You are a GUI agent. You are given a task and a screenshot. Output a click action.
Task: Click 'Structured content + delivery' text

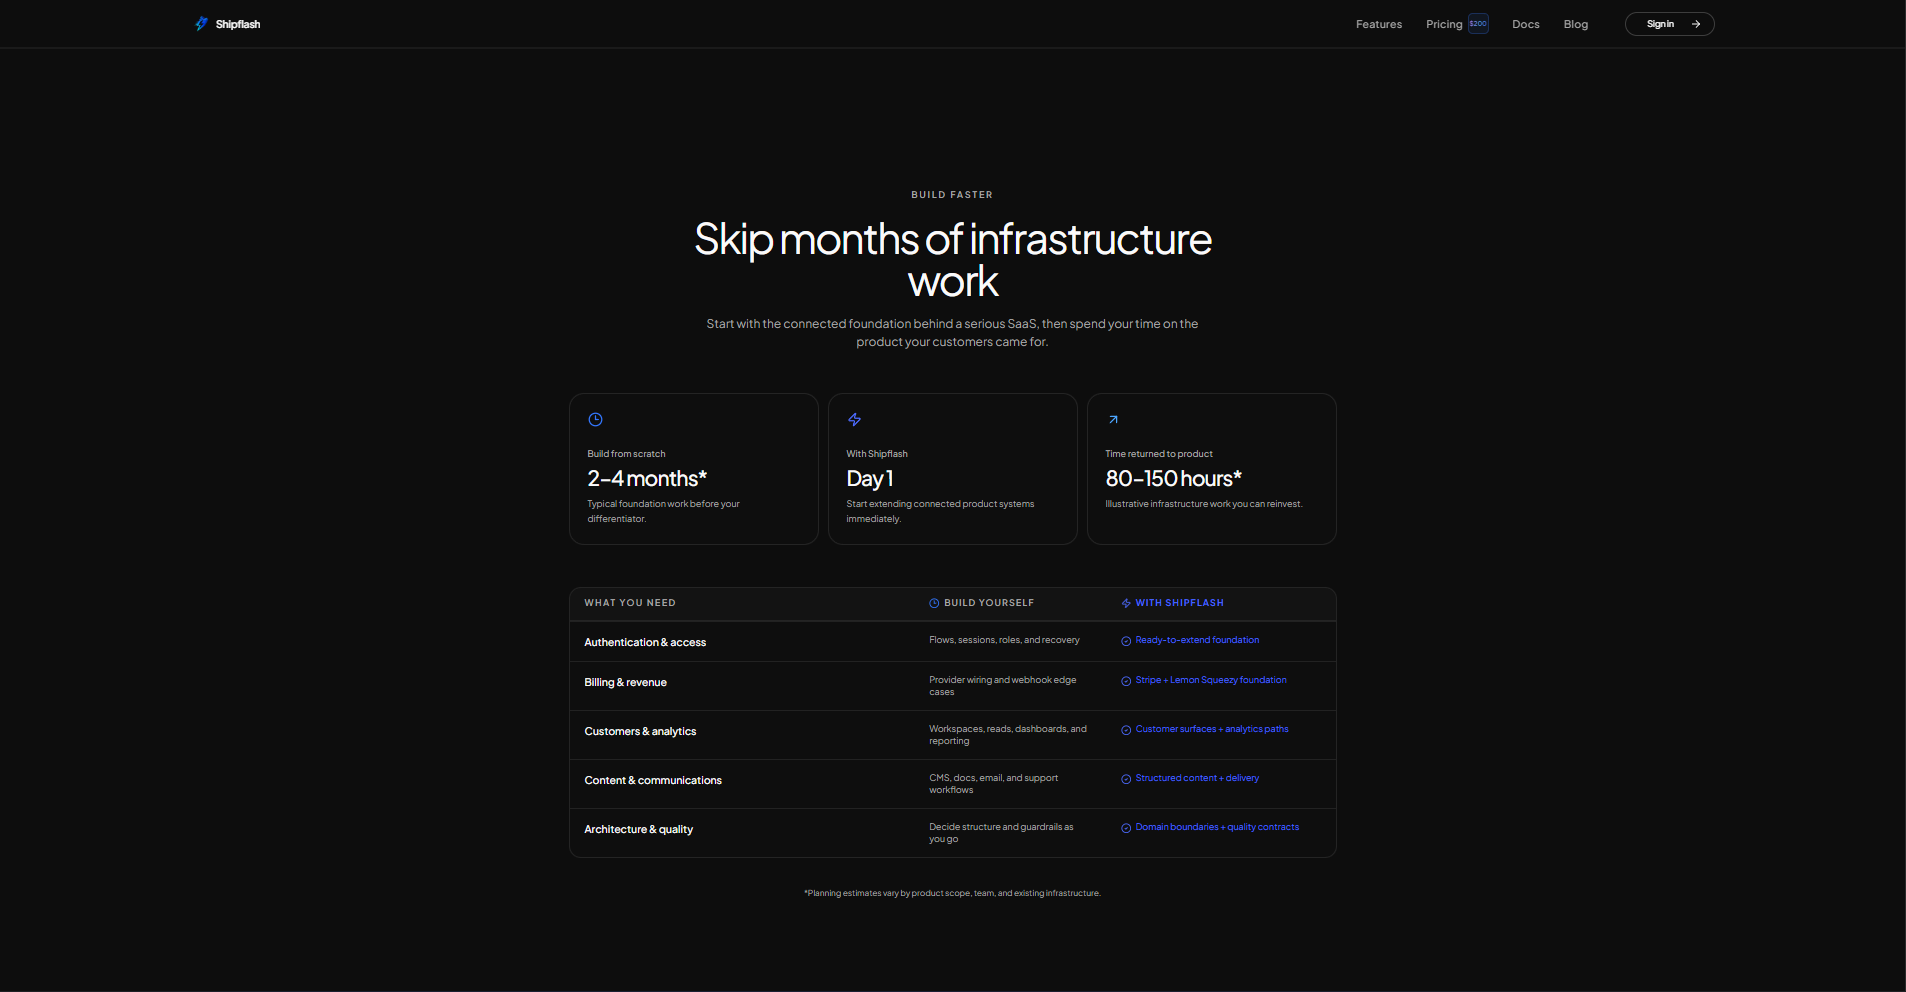pos(1197,778)
